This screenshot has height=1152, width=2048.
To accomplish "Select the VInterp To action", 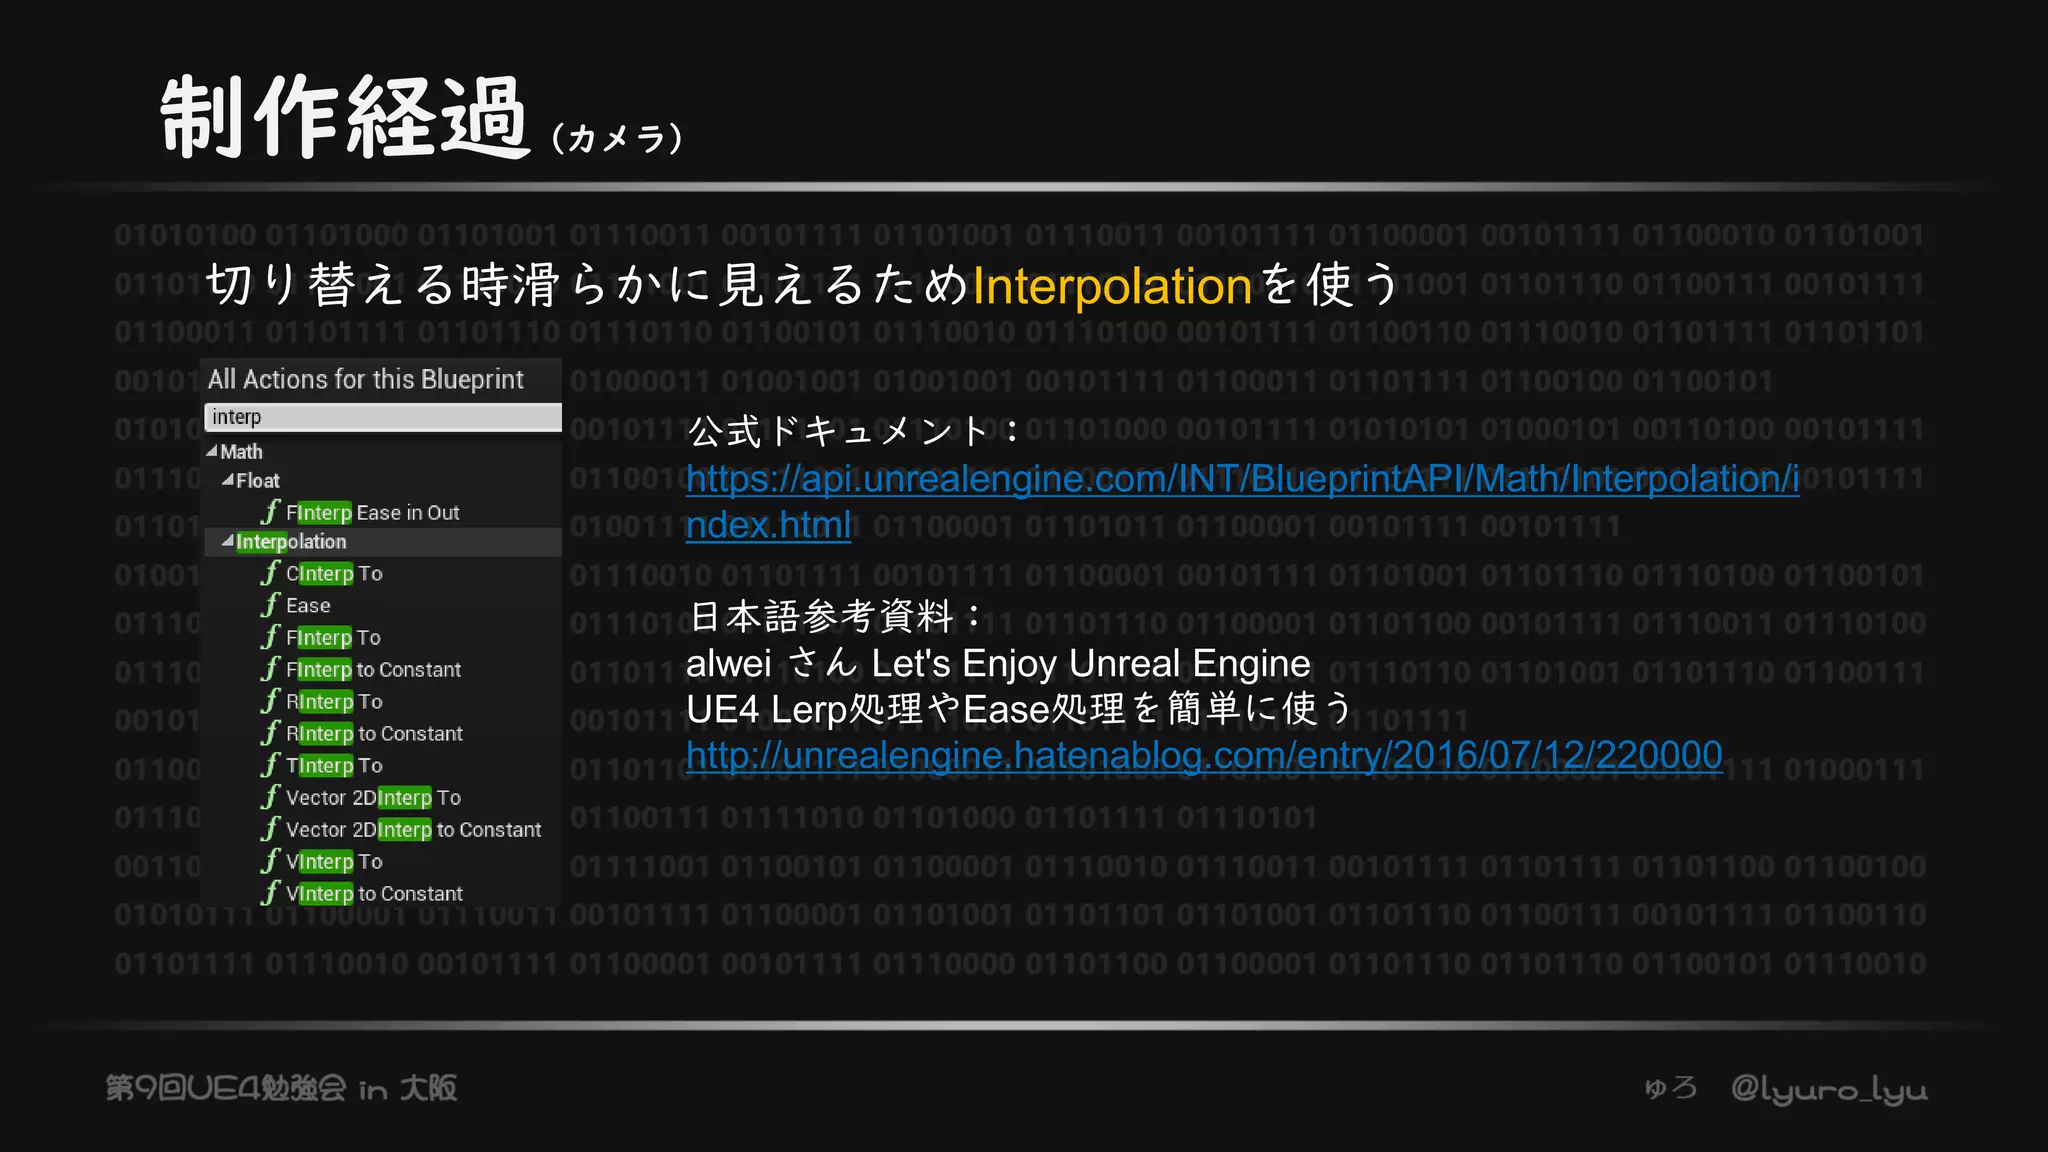I will tap(334, 862).
